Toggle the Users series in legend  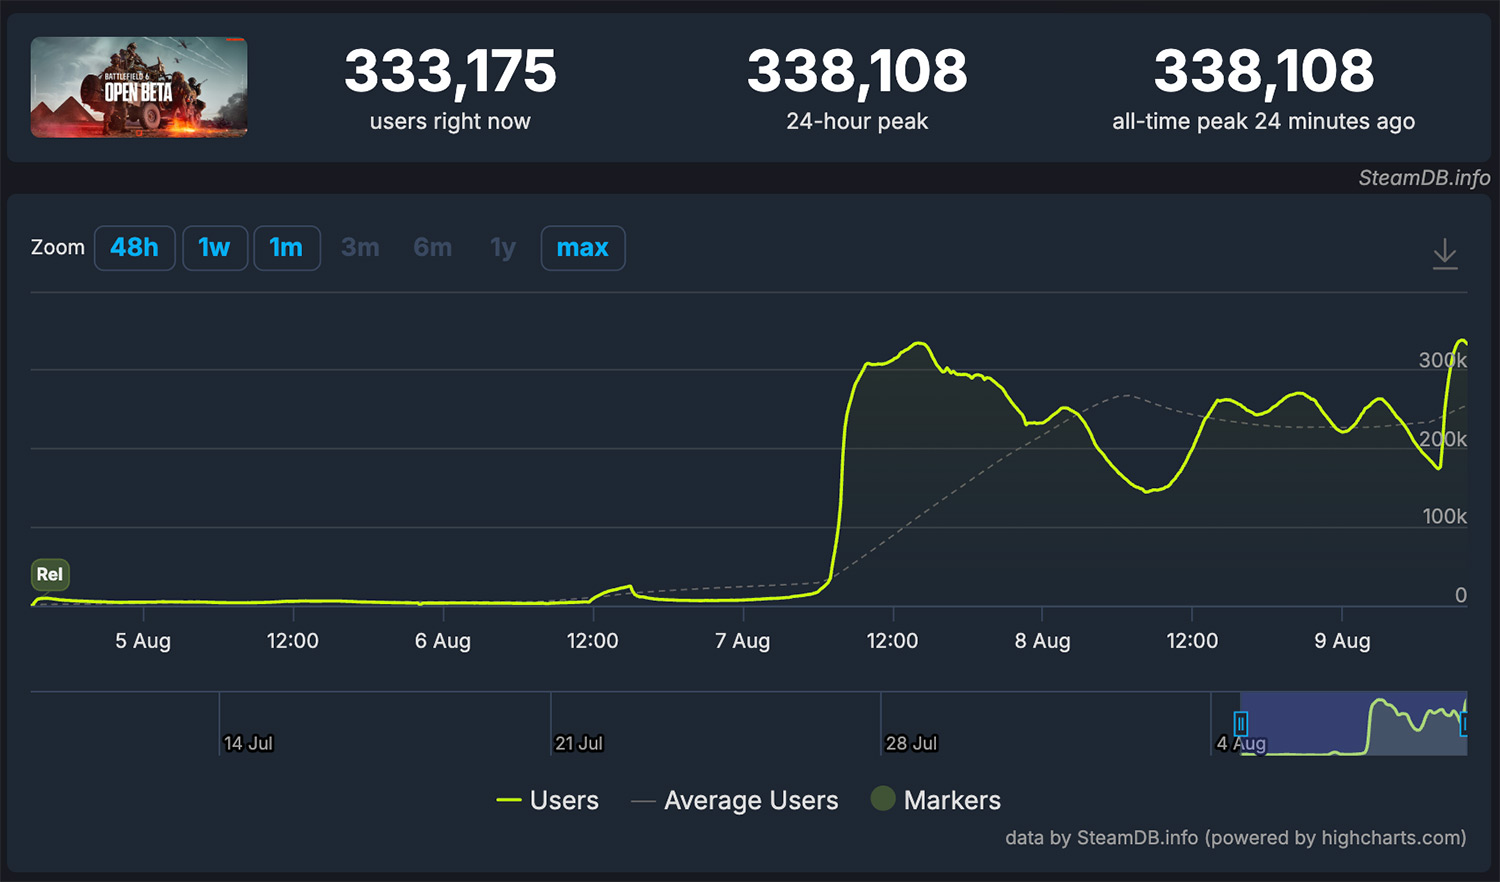(548, 800)
